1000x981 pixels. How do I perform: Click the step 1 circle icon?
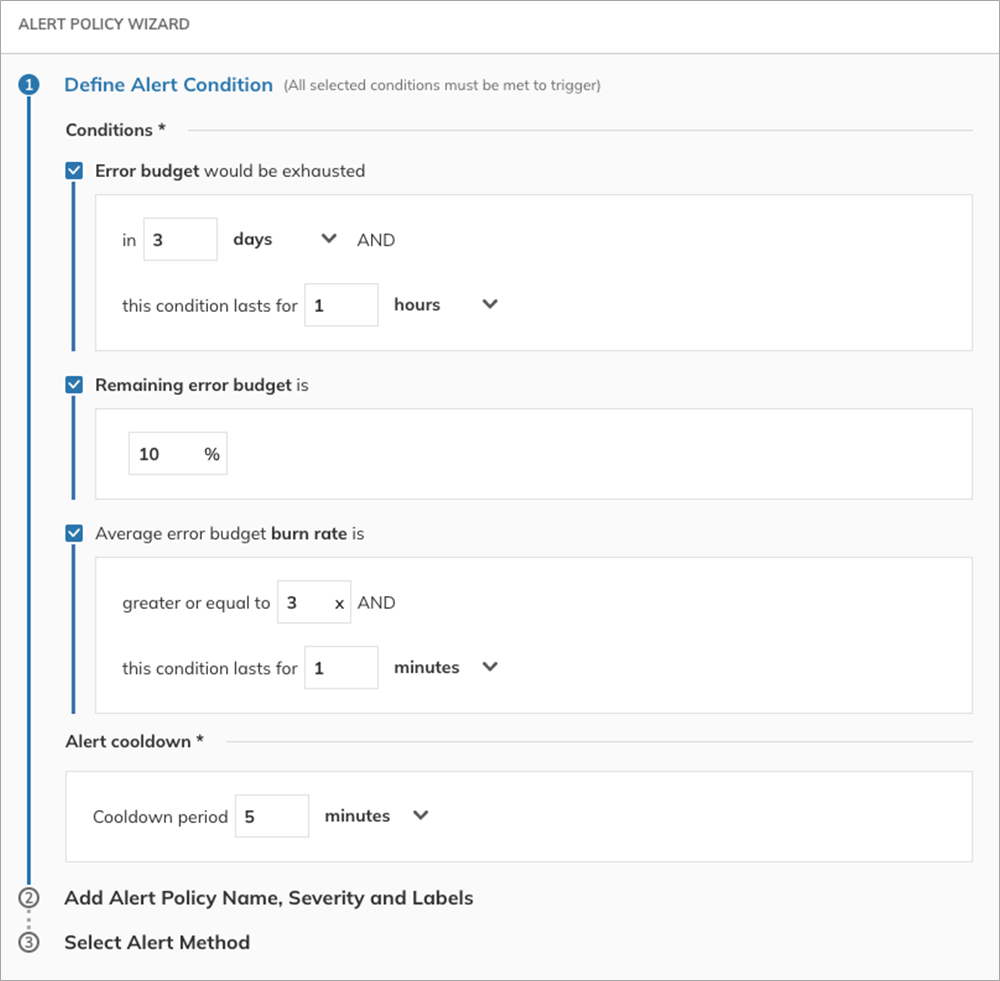pos(29,85)
